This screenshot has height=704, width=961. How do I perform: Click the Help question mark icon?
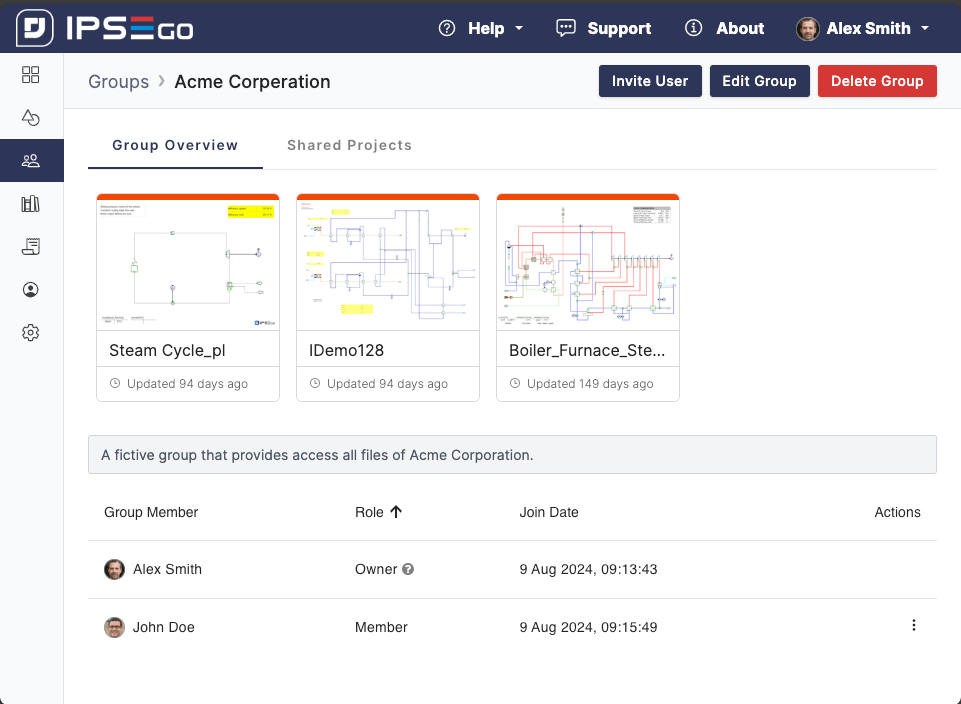(446, 28)
